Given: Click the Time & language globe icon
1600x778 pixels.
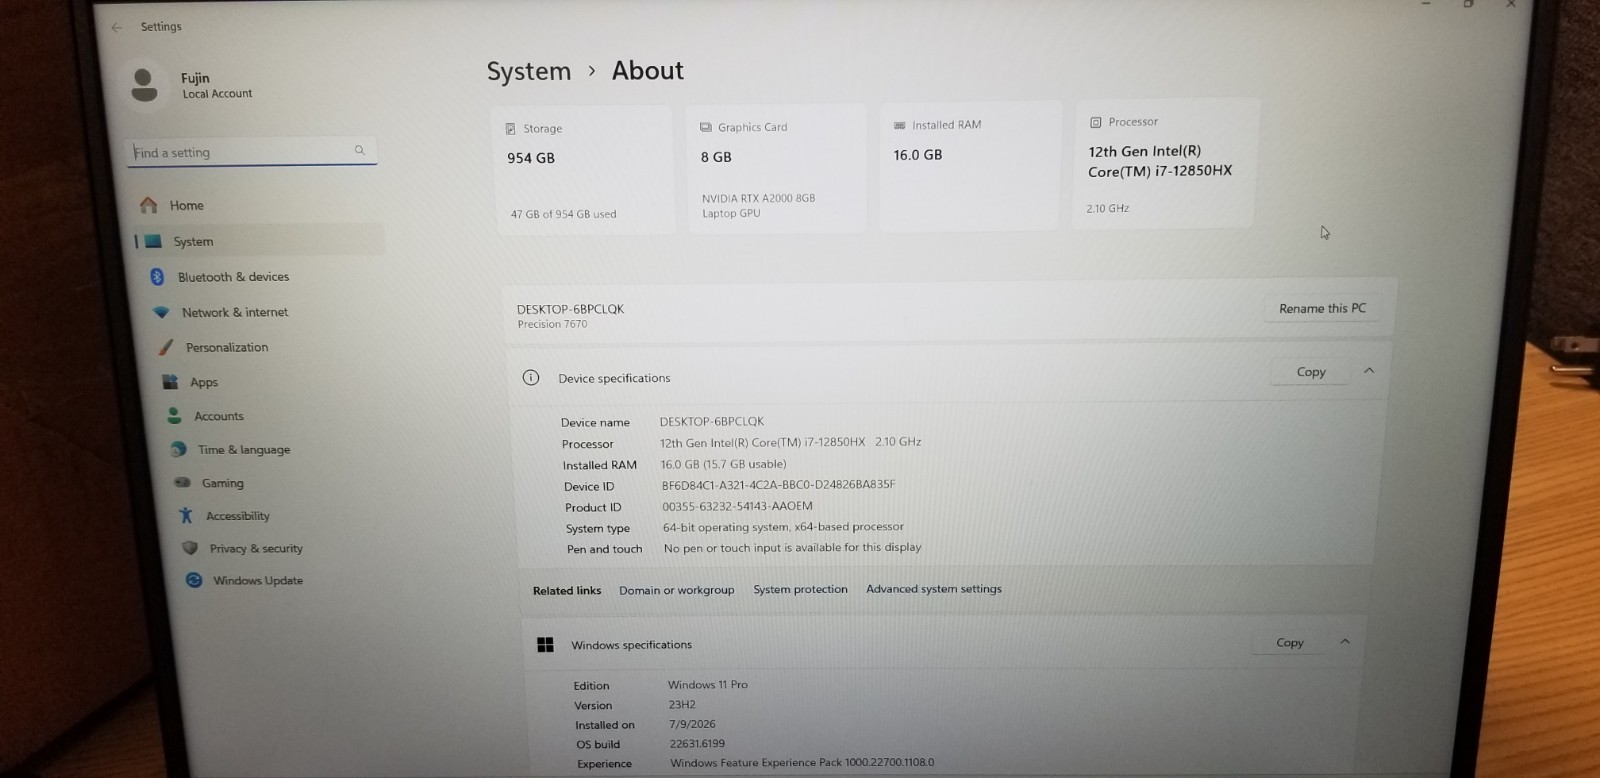Looking at the screenshot, I should [x=178, y=449].
